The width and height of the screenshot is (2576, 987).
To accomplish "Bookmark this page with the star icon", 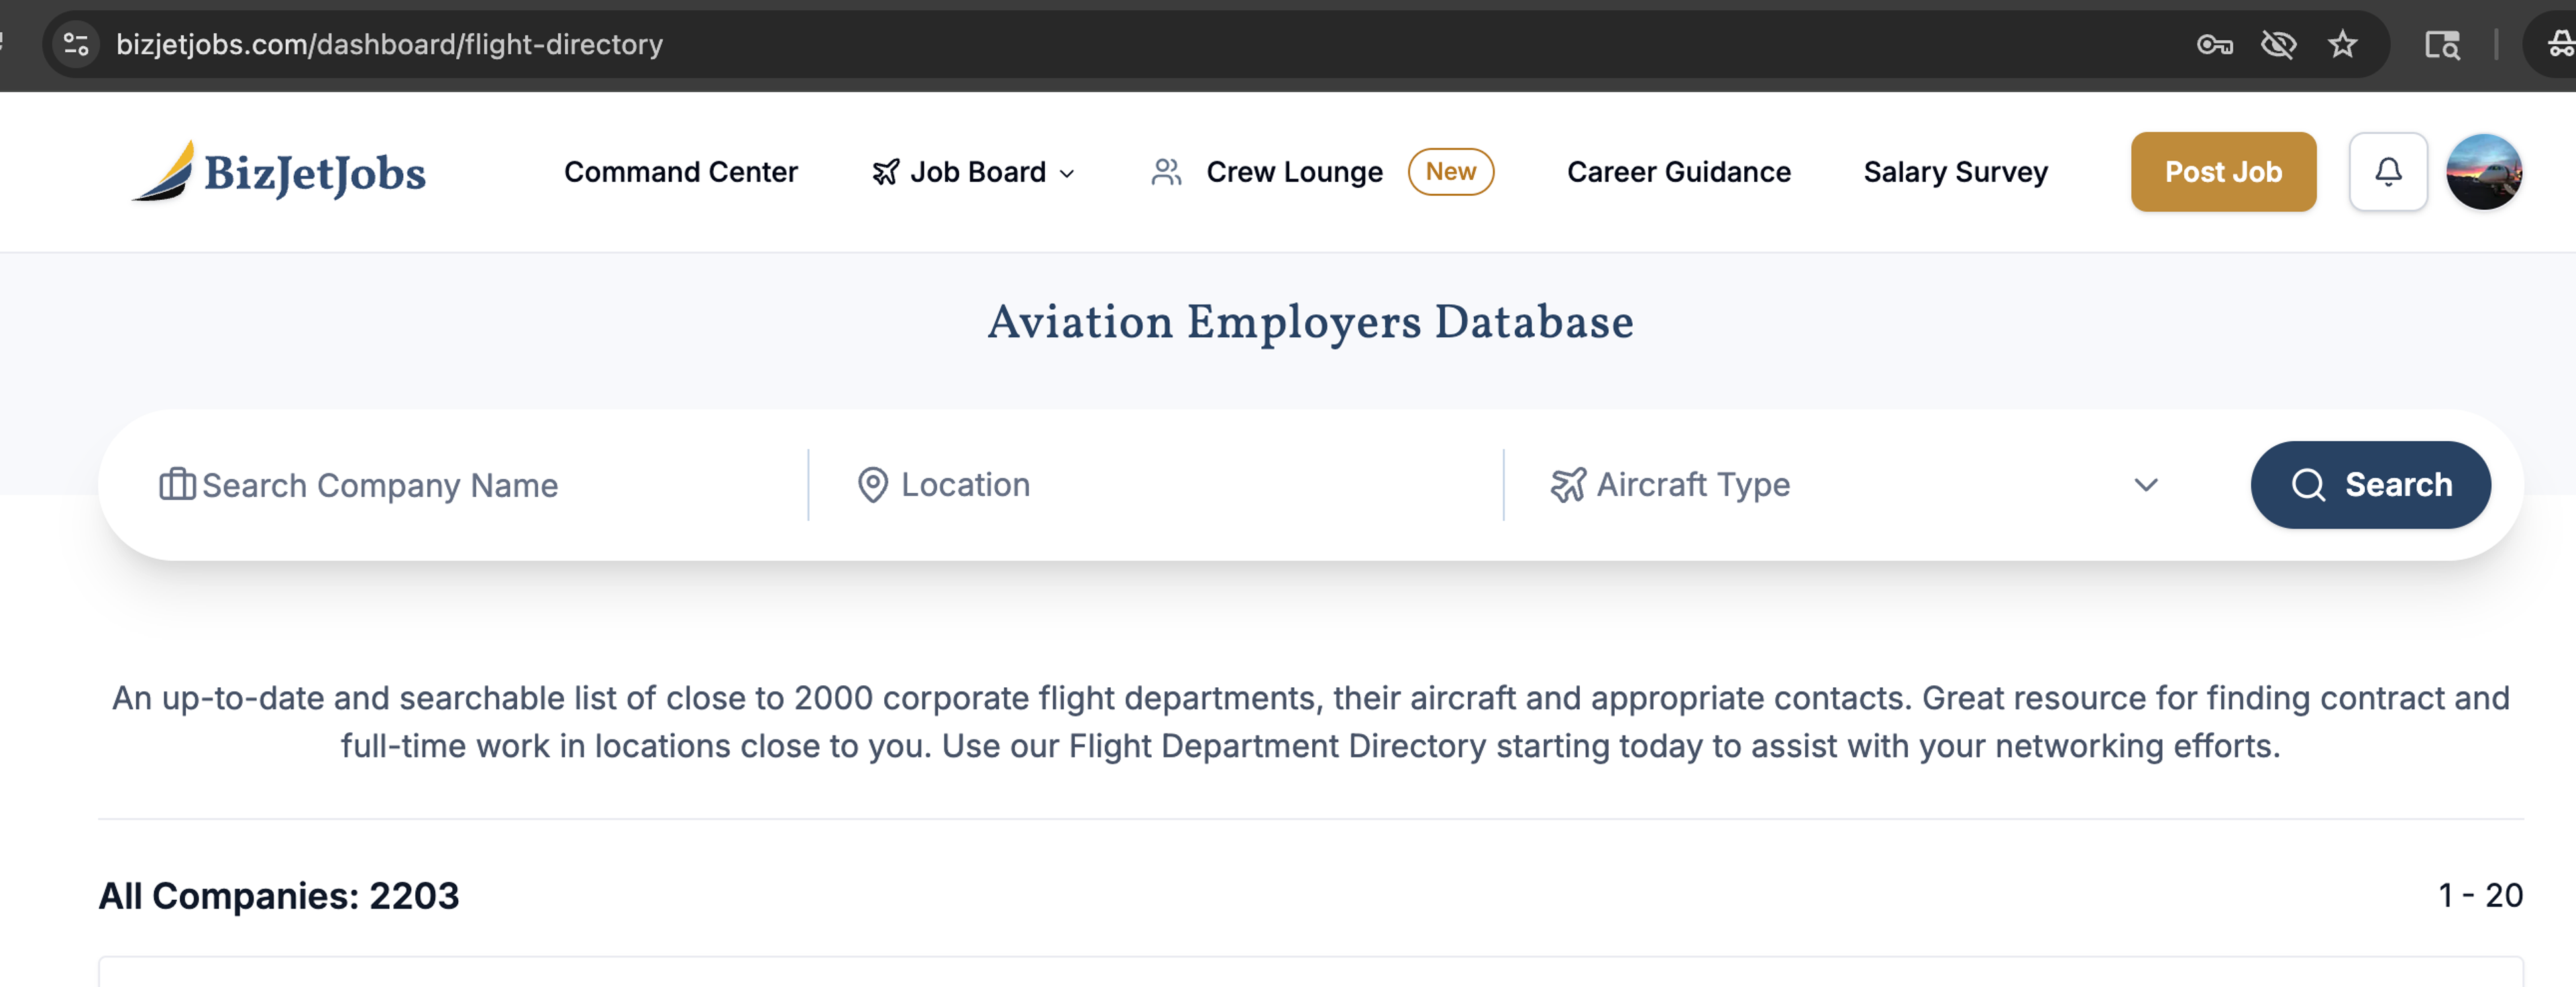I will [2342, 45].
